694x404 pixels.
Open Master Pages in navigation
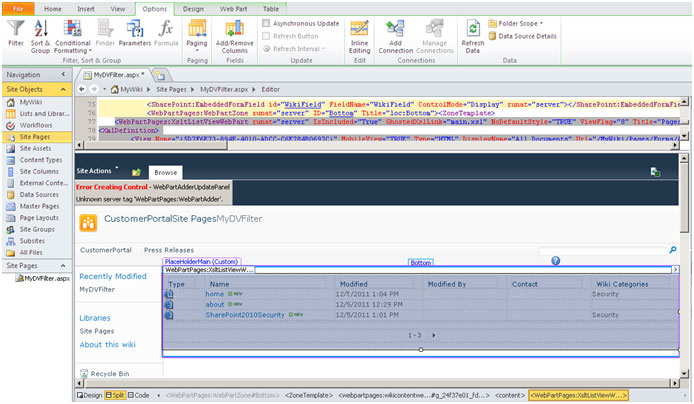tap(34, 206)
